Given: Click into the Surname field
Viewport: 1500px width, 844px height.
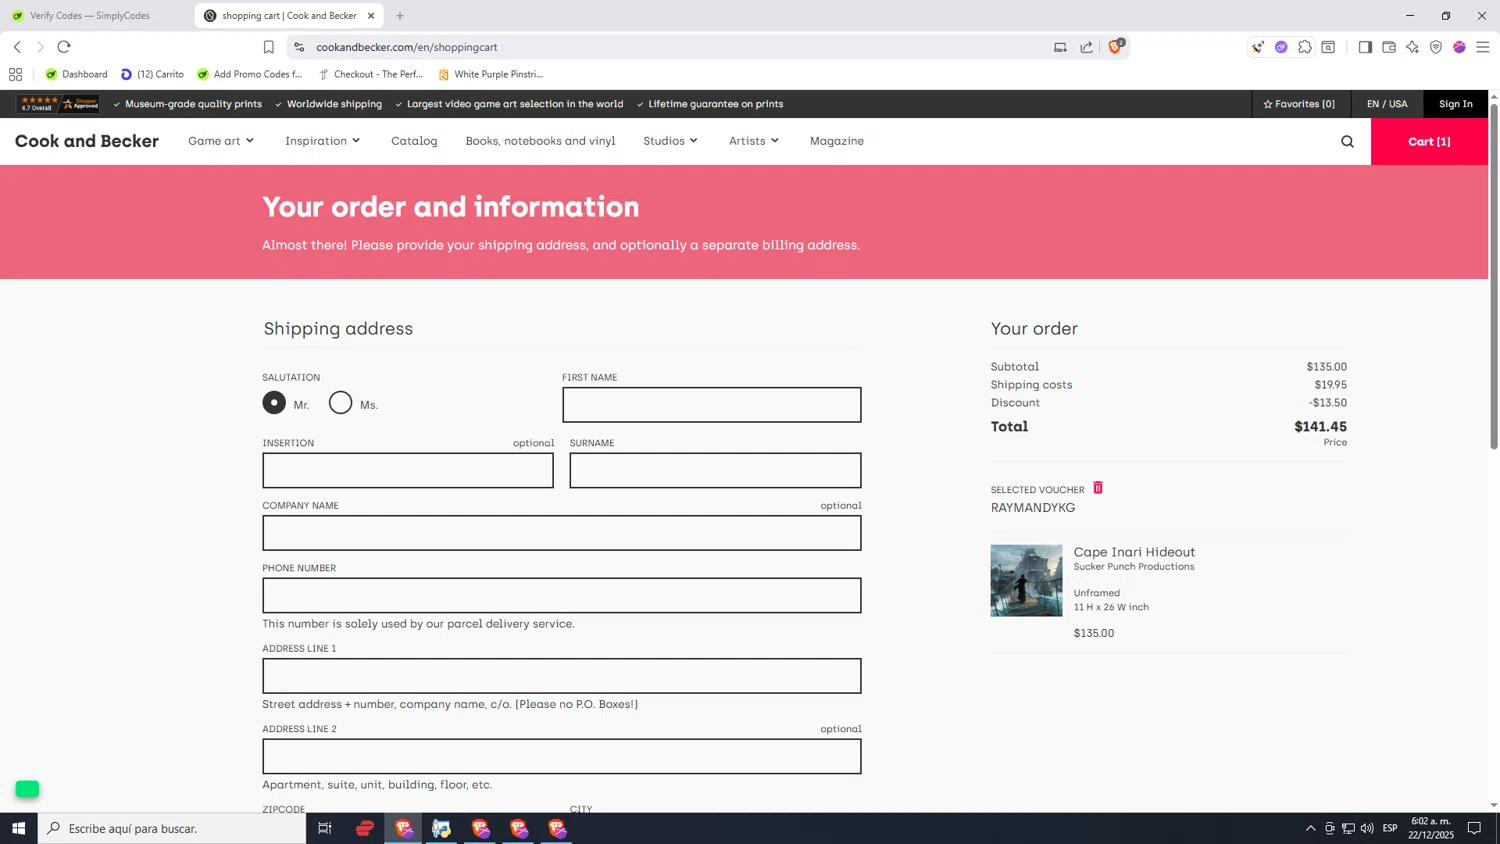Looking at the screenshot, I should 715,470.
